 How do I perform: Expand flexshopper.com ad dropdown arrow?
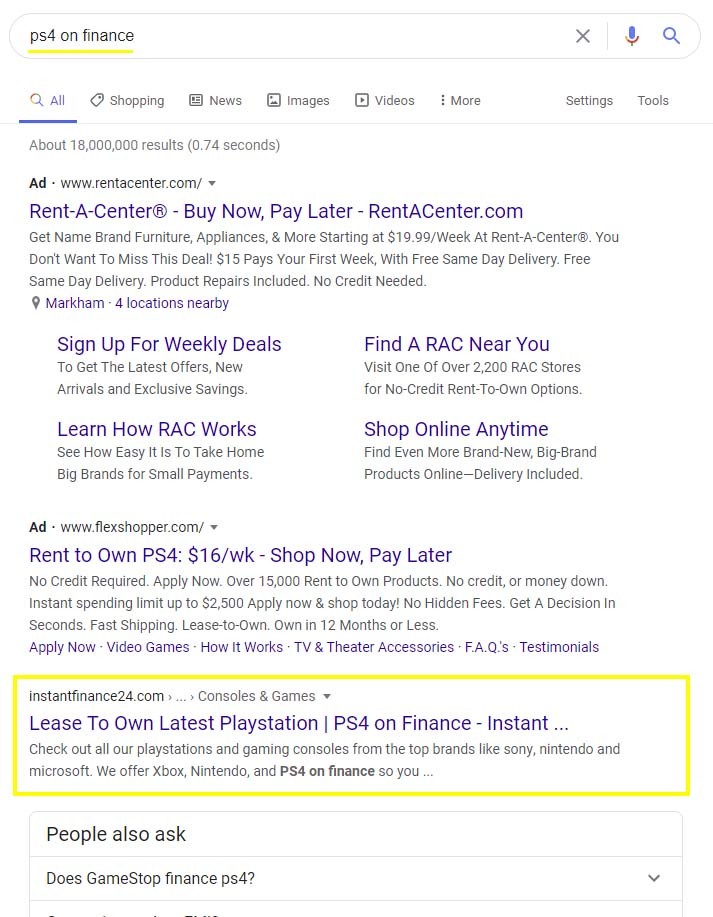[214, 527]
